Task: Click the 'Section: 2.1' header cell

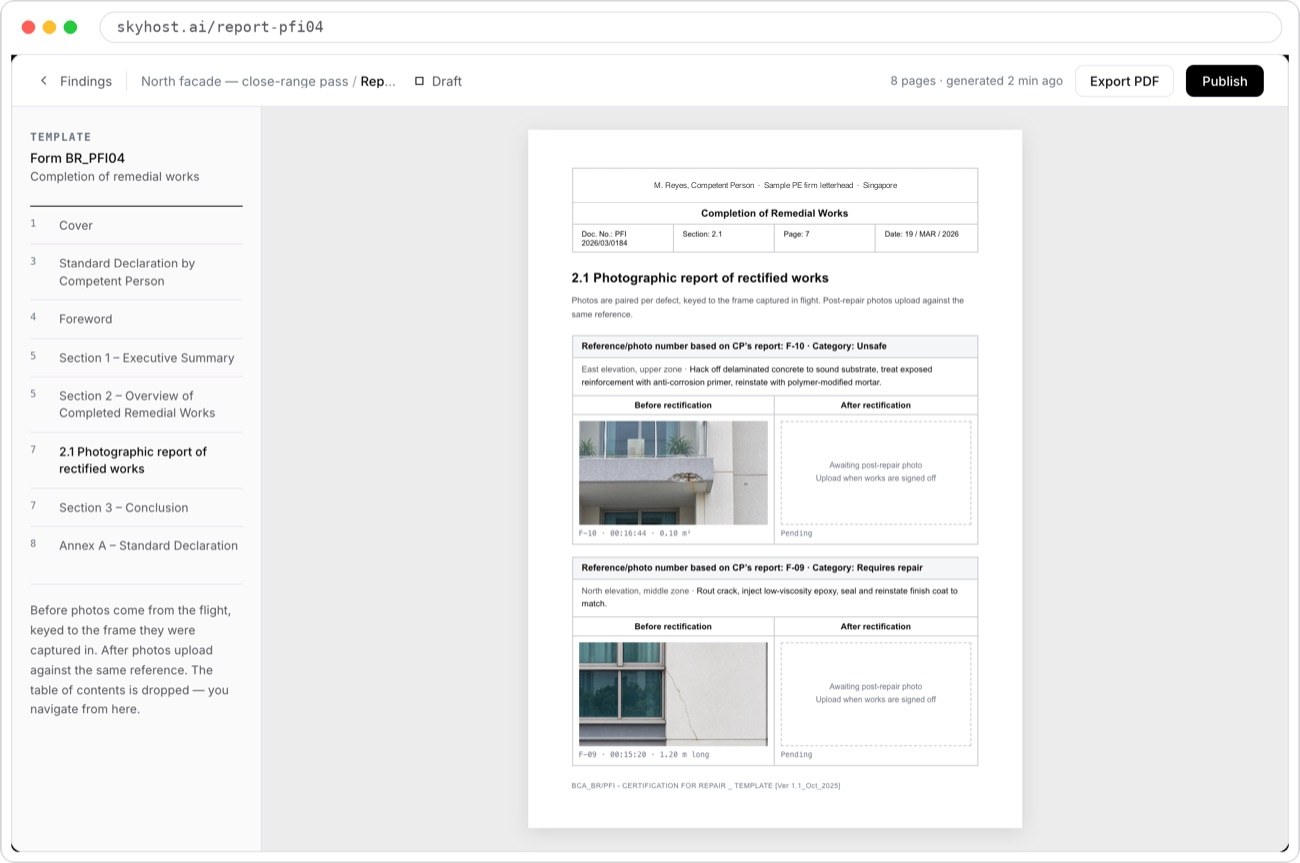Action: 724,238
